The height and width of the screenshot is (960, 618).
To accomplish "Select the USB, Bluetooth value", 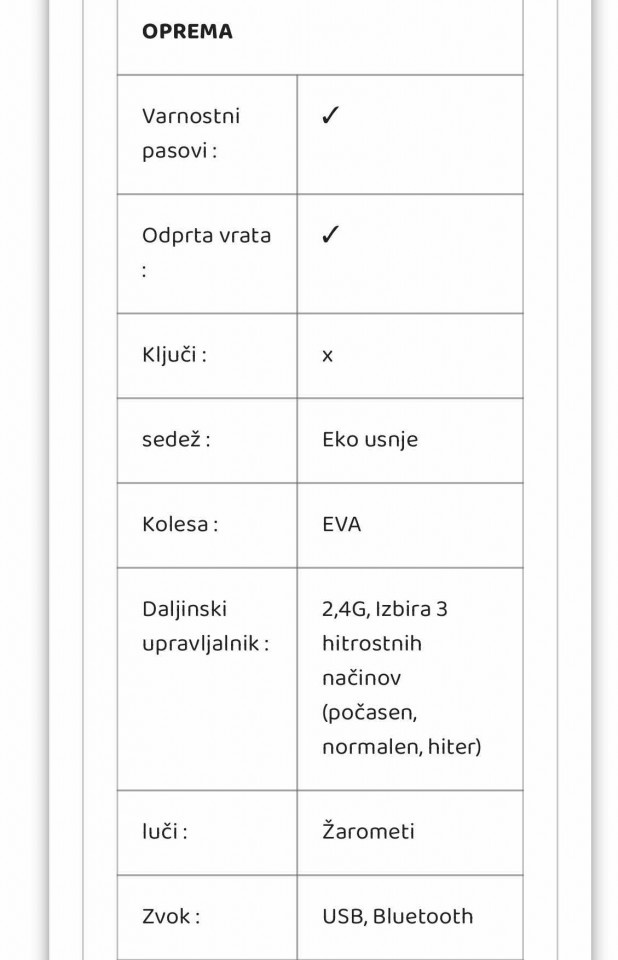I will (398, 916).
